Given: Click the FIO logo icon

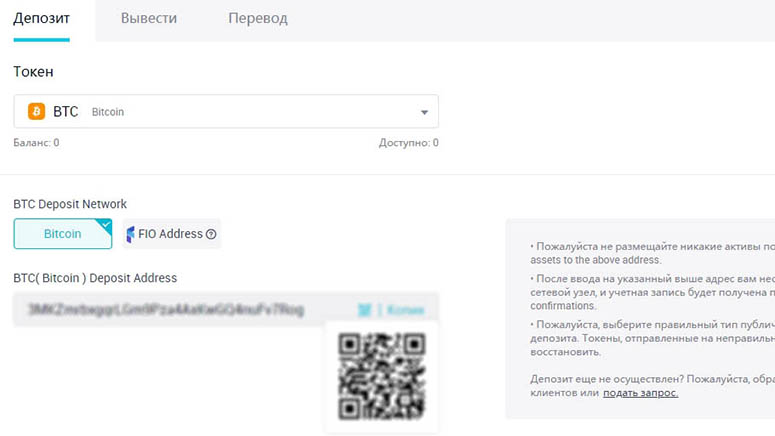Looking at the screenshot, I should (130, 234).
